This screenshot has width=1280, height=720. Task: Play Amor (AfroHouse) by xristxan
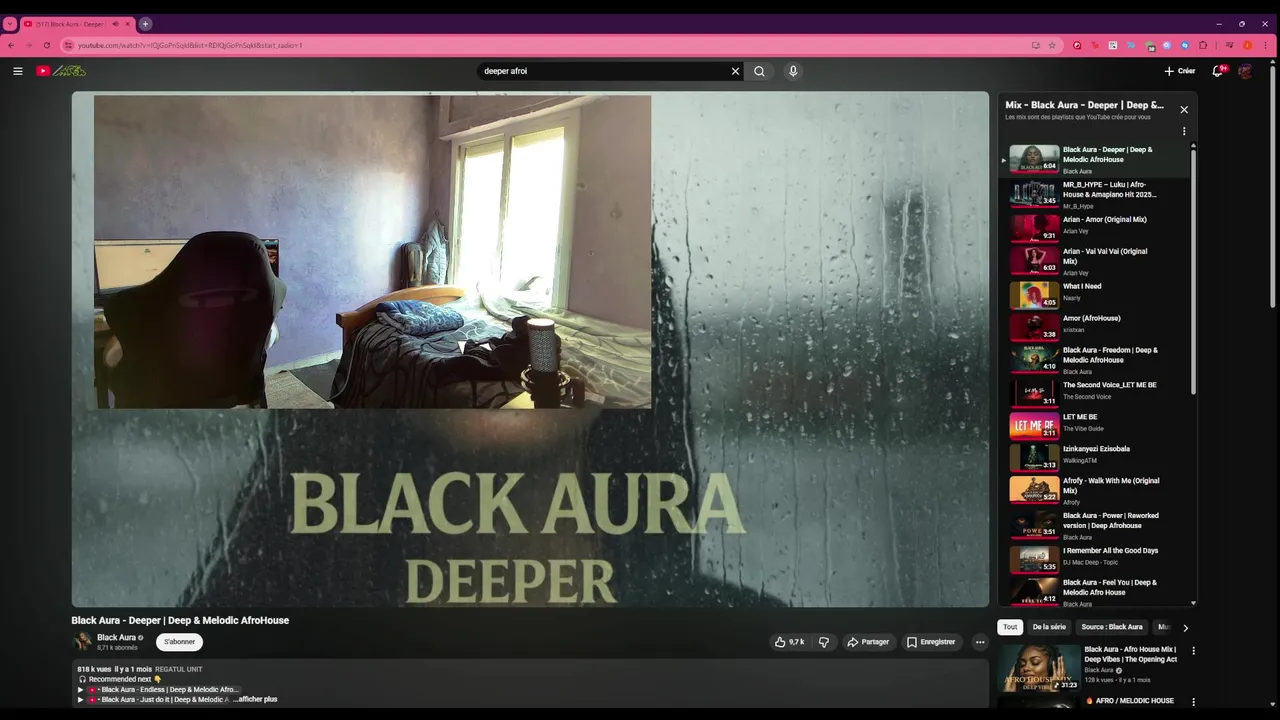[x=1097, y=326]
